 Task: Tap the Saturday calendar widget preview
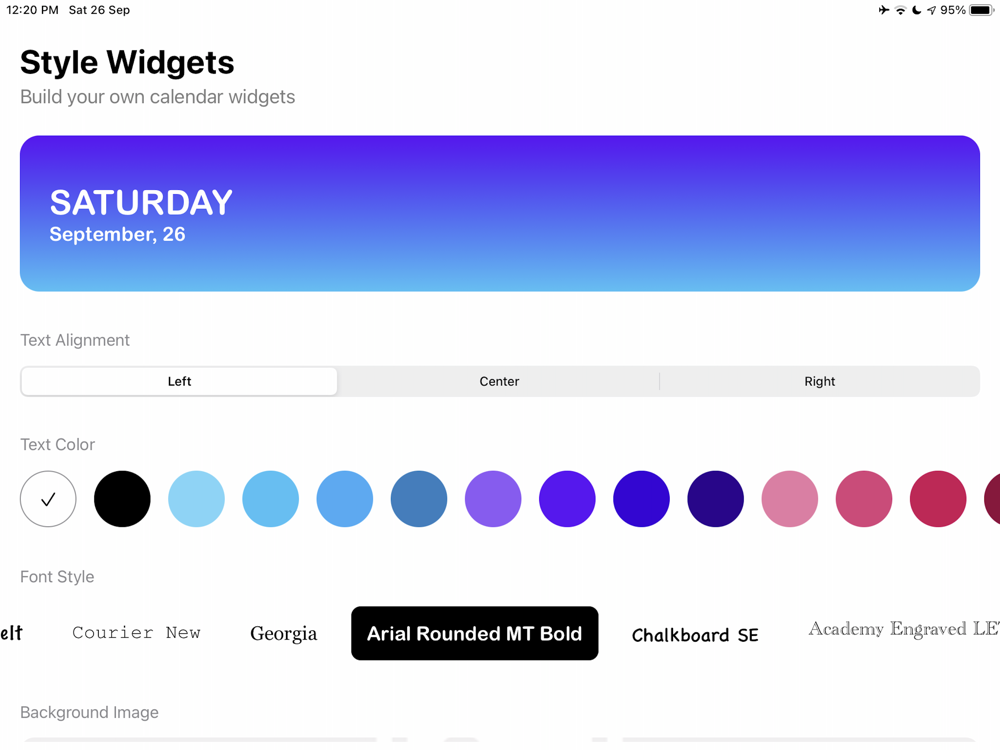500,214
